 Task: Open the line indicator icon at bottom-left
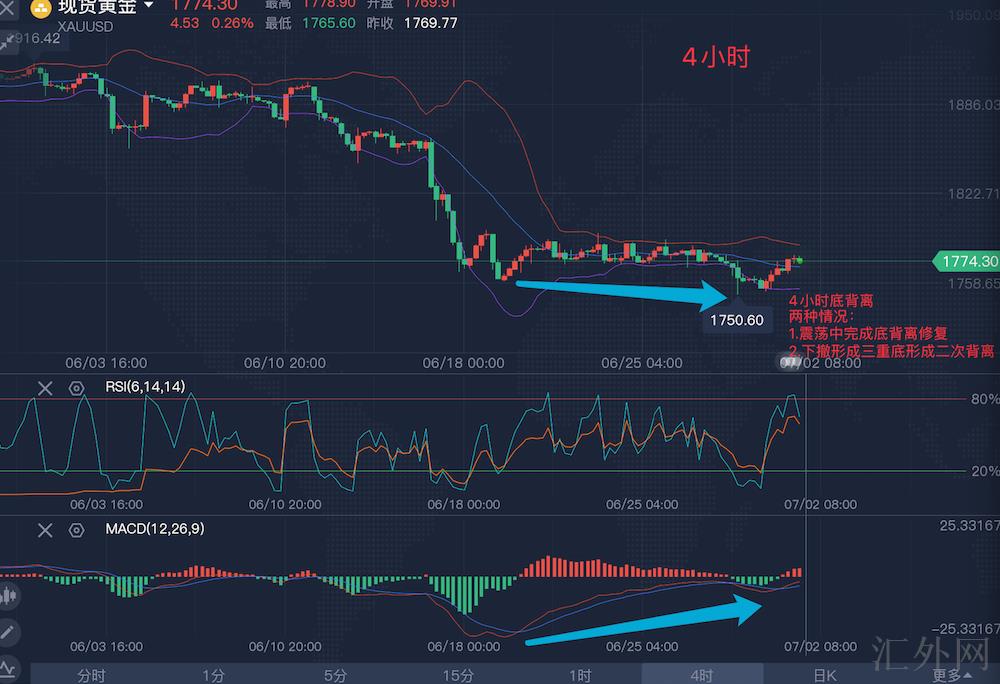pos(8,669)
